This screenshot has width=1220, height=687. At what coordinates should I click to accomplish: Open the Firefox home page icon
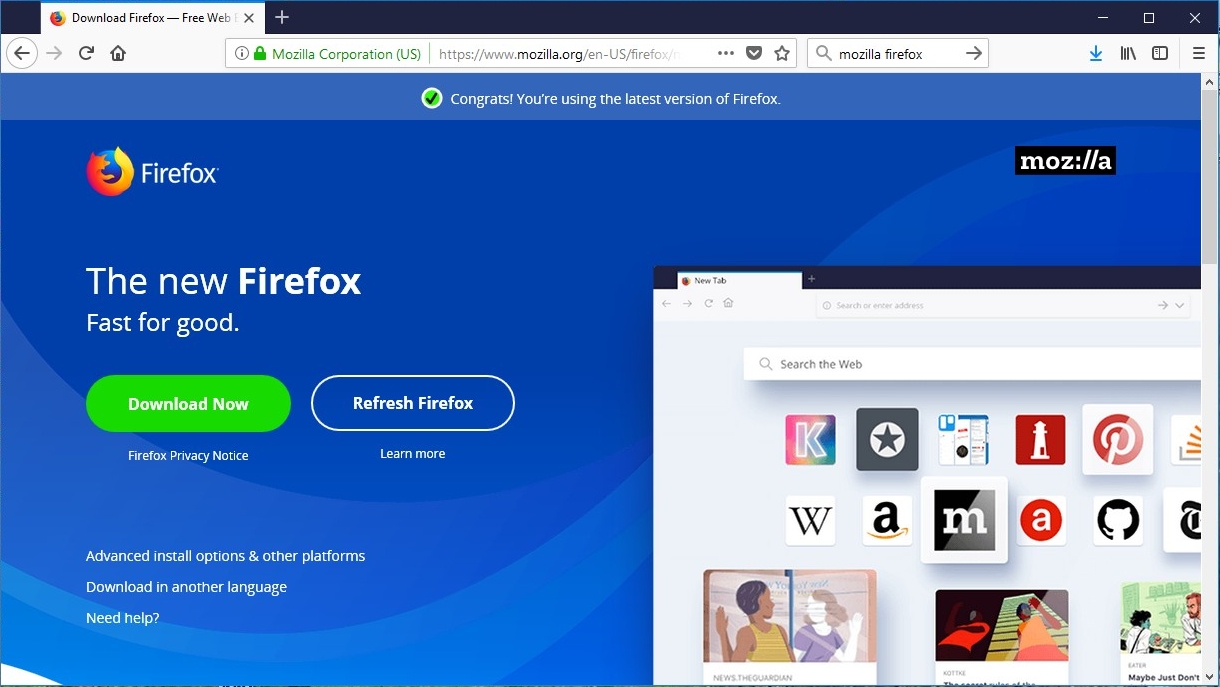click(x=118, y=54)
